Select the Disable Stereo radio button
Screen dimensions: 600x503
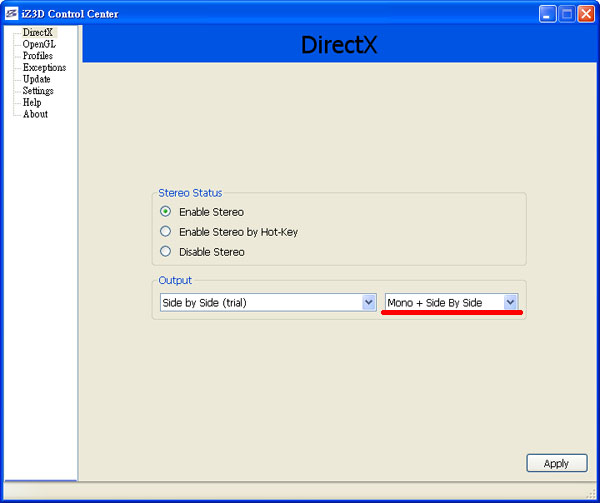165,252
